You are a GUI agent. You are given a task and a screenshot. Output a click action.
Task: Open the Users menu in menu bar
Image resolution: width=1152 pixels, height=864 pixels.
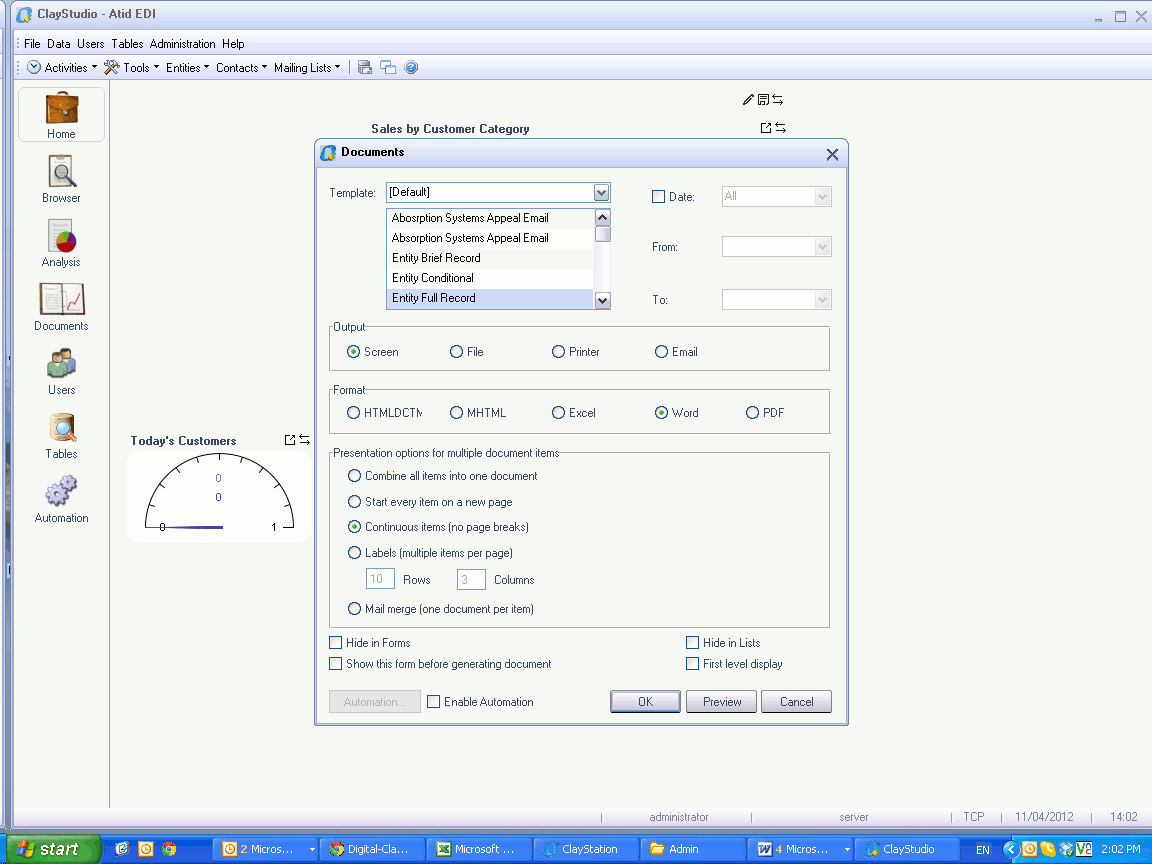coord(91,44)
